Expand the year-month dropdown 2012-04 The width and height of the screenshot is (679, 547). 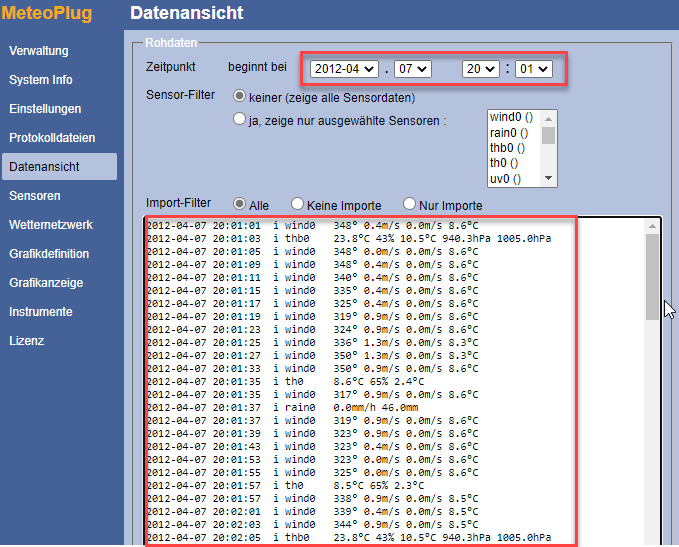[343, 69]
